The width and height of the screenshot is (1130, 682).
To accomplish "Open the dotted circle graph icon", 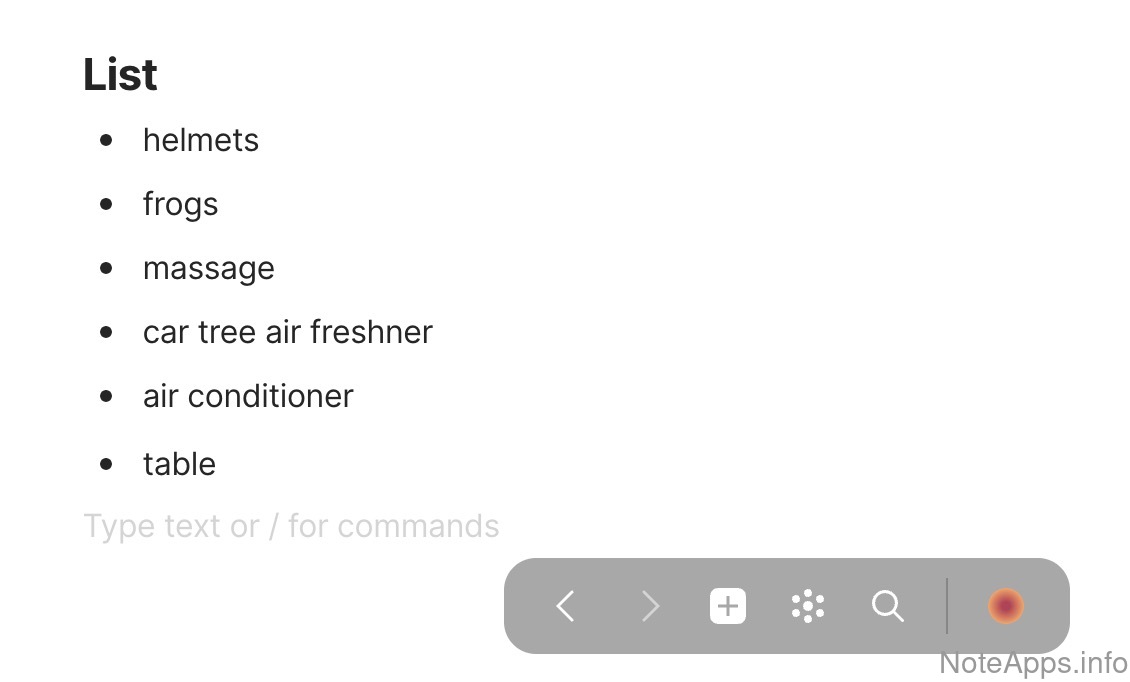I will pyautogui.click(x=807, y=606).
